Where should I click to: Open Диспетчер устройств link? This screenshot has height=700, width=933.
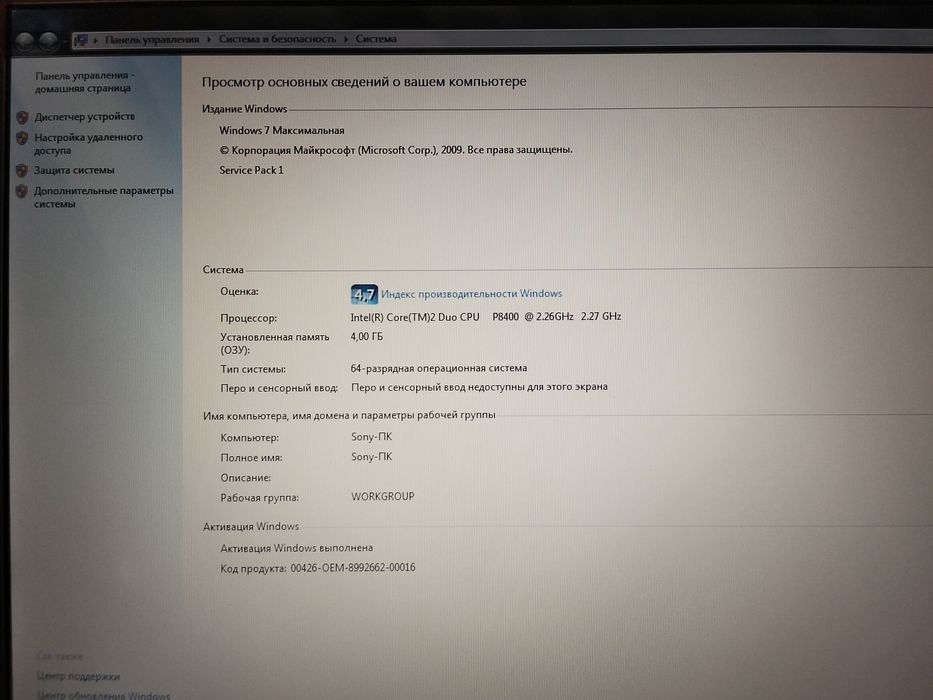[x=84, y=117]
